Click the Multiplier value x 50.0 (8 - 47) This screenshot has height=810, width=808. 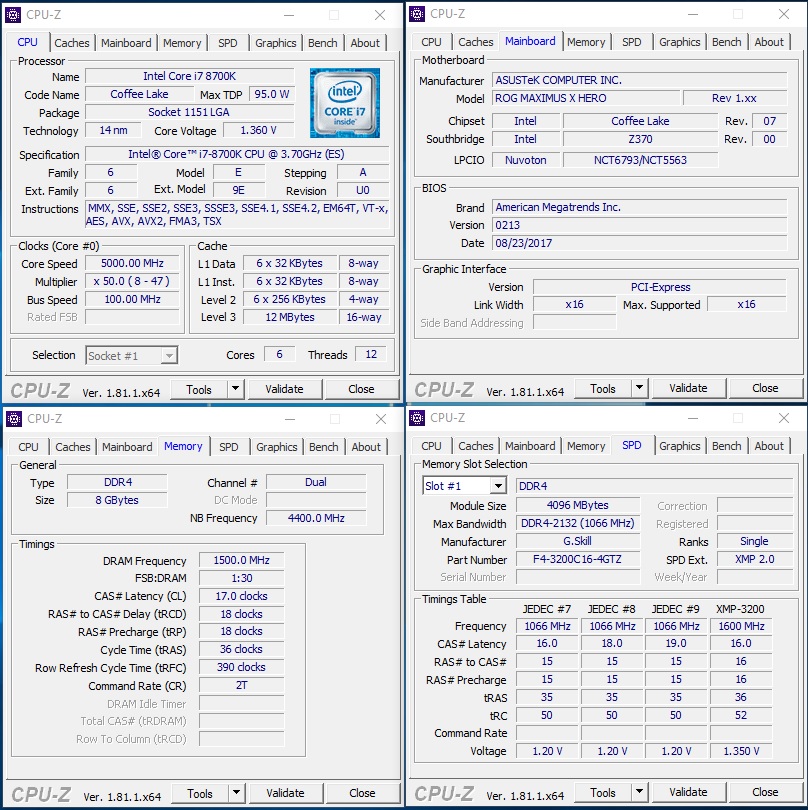[132, 281]
